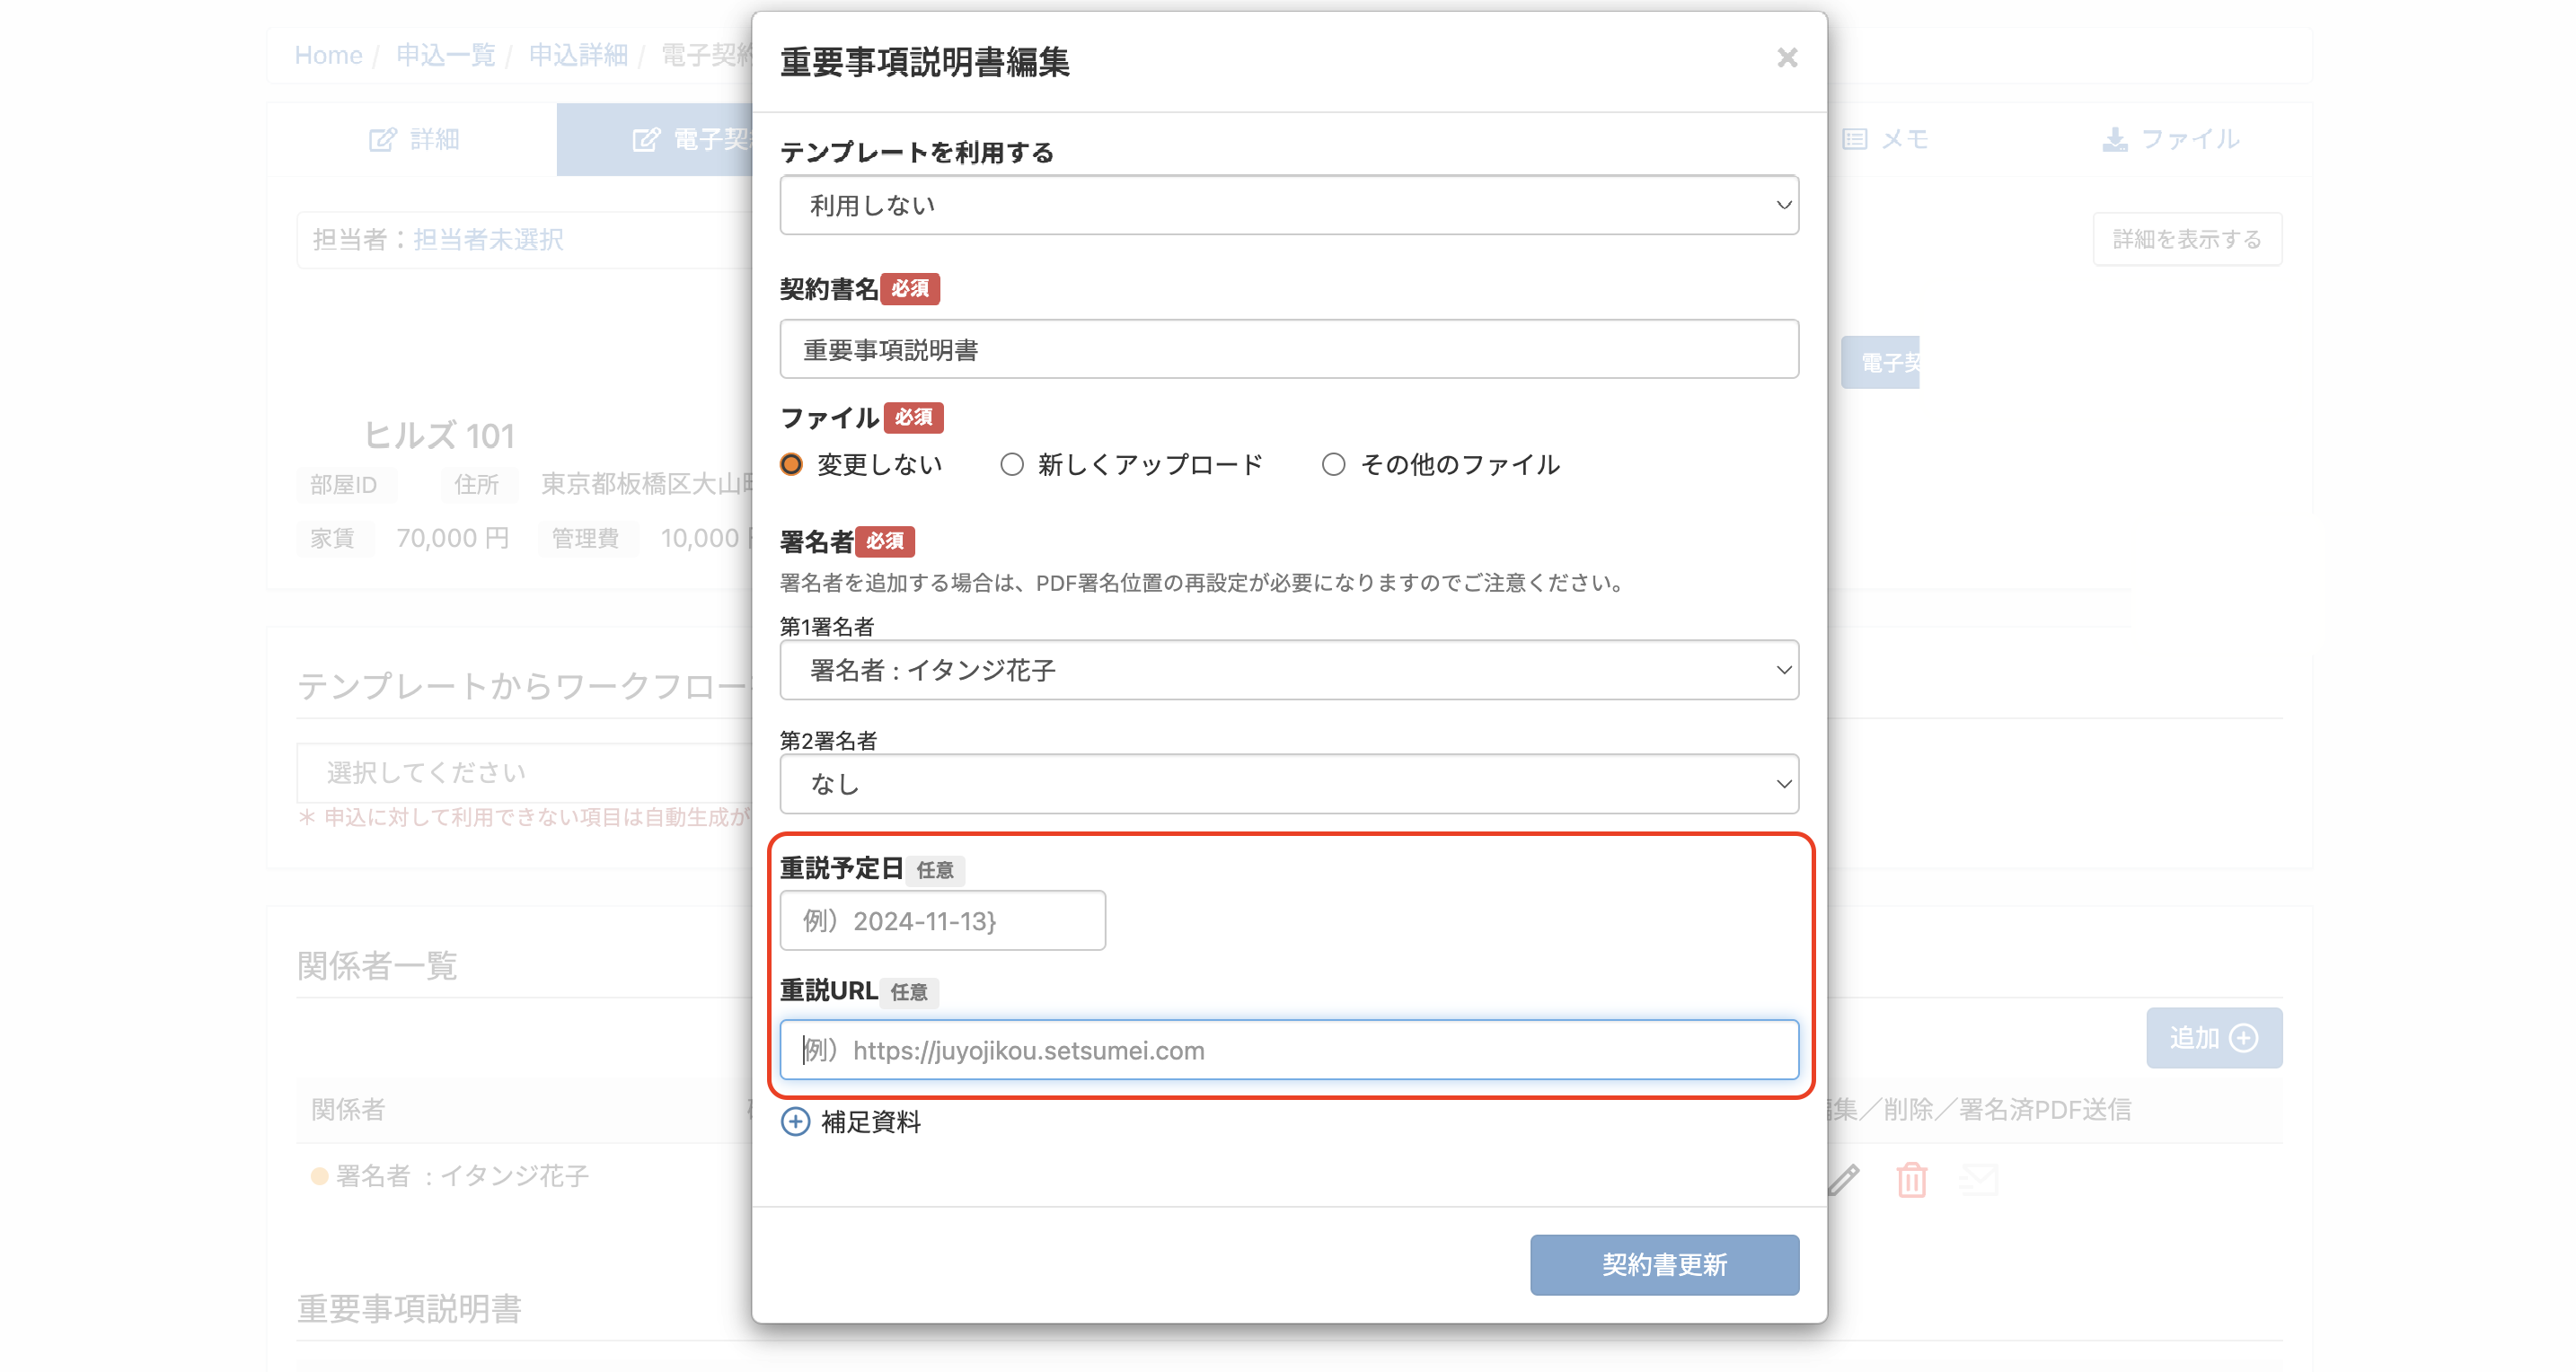This screenshot has height=1372, width=2576.
Task: Expand the 補足資料 section plus icon
Action: [x=795, y=1122]
